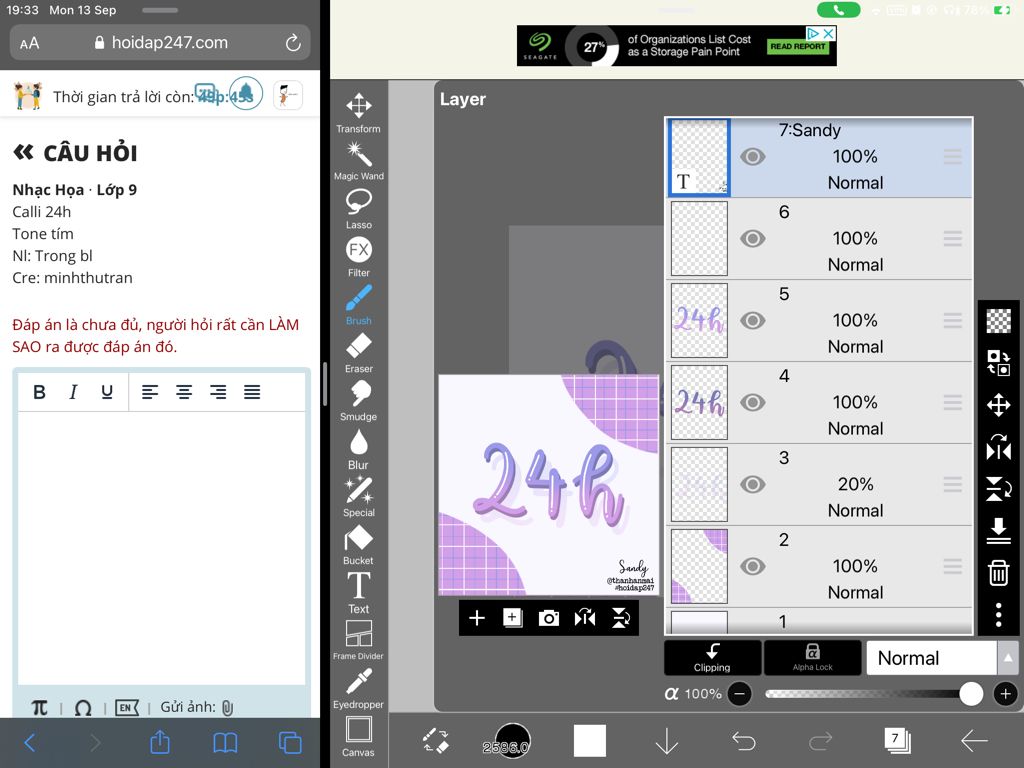
Task: Hide layer 7:Sandy with eye icon
Action: click(752, 157)
